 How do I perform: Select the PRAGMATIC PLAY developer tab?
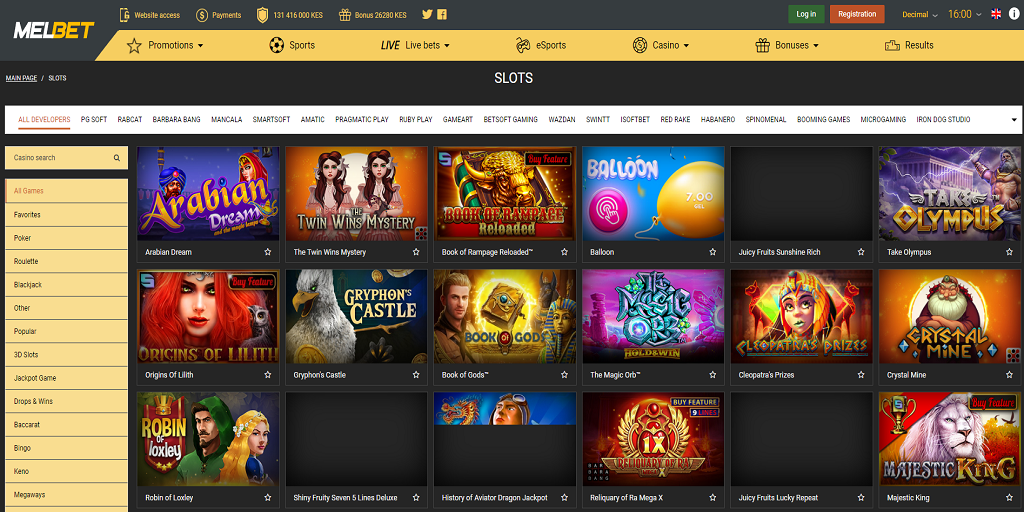[x=362, y=120]
